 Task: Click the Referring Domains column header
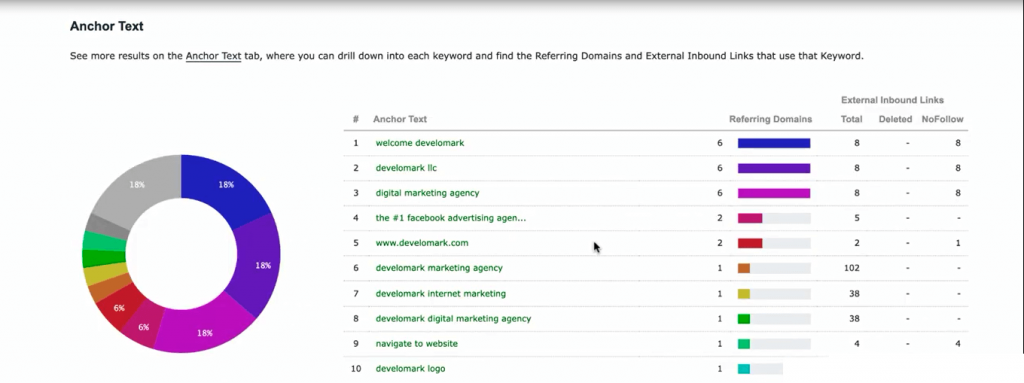coord(771,120)
